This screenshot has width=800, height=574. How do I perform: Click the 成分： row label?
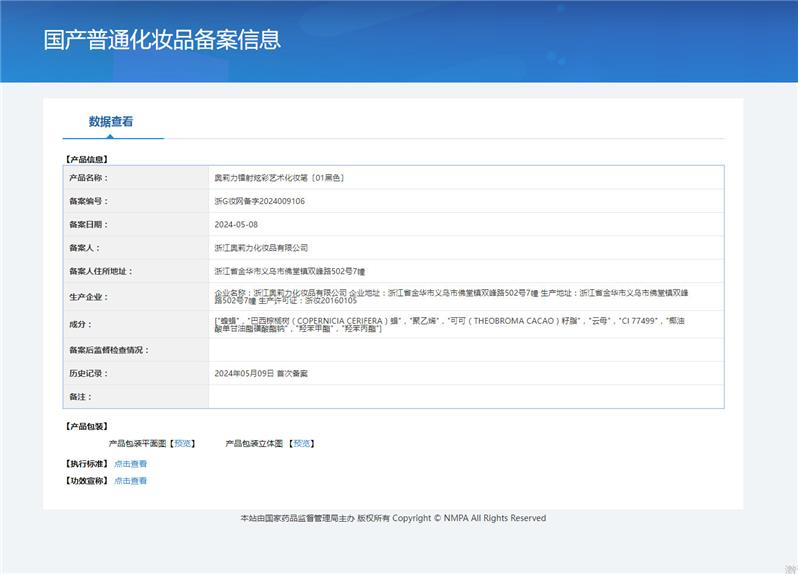pyautogui.click(x=81, y=325)
